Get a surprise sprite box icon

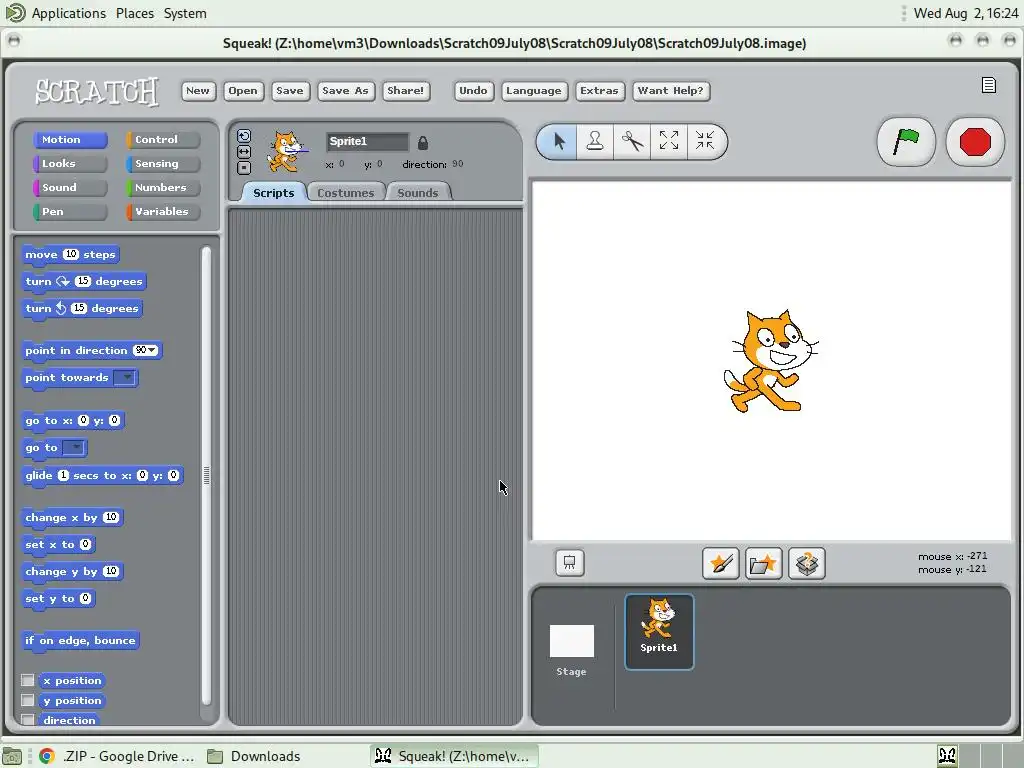[807, 563]
